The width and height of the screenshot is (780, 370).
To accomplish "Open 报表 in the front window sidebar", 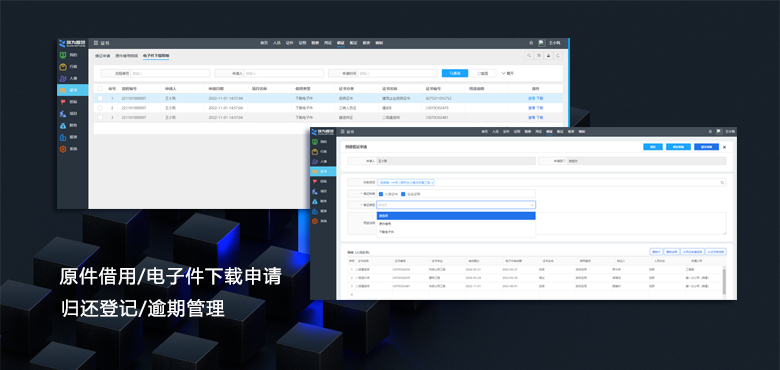I will pos(323,211).
